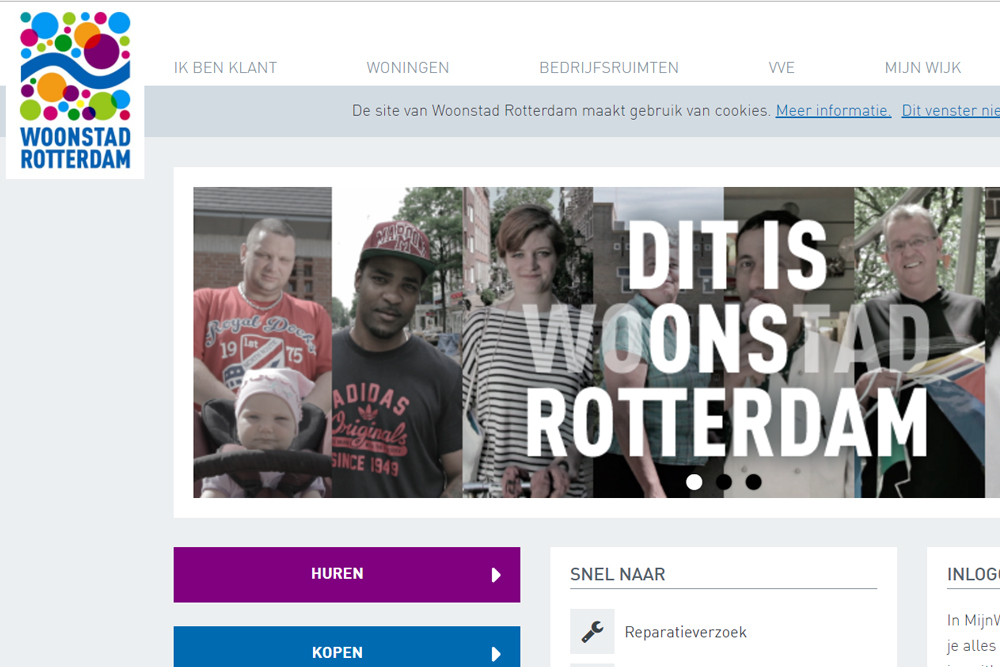Image resolution: width=1000 pixels, height=667 pixels.
Task: Click the SNEL NAAR panel heading
Action: click(x=617, y=574)
